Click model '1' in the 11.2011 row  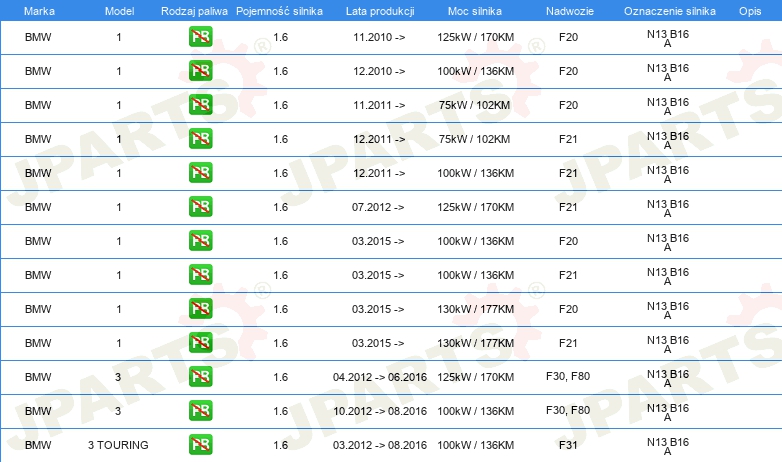[x=119, y=105]
